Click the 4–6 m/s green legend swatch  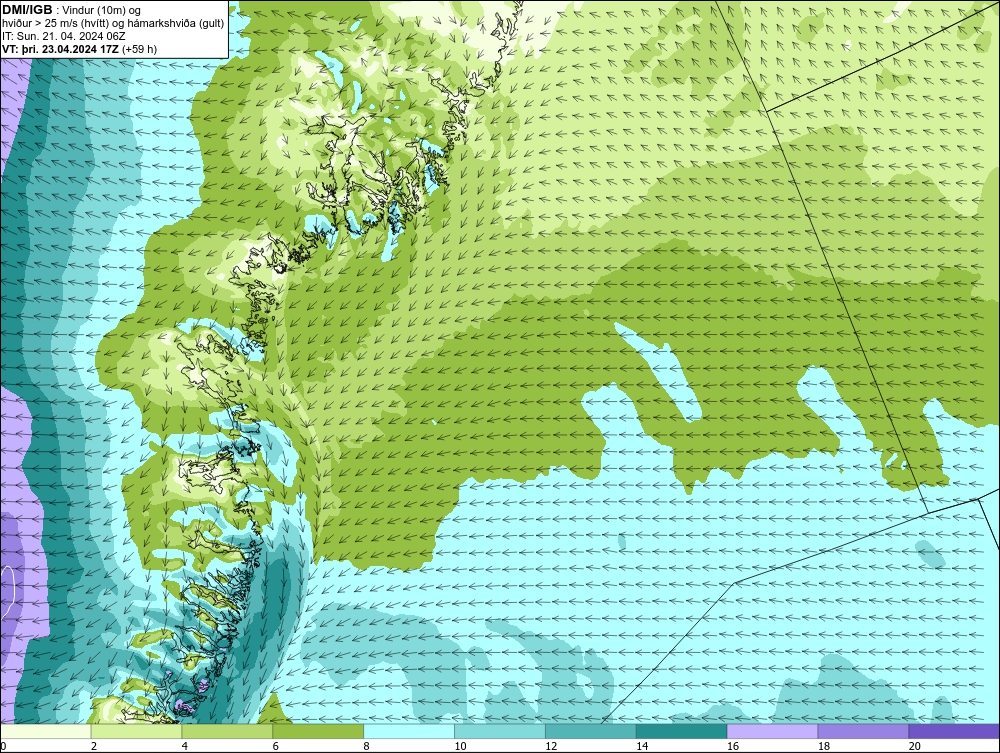(x=227, y=731)
